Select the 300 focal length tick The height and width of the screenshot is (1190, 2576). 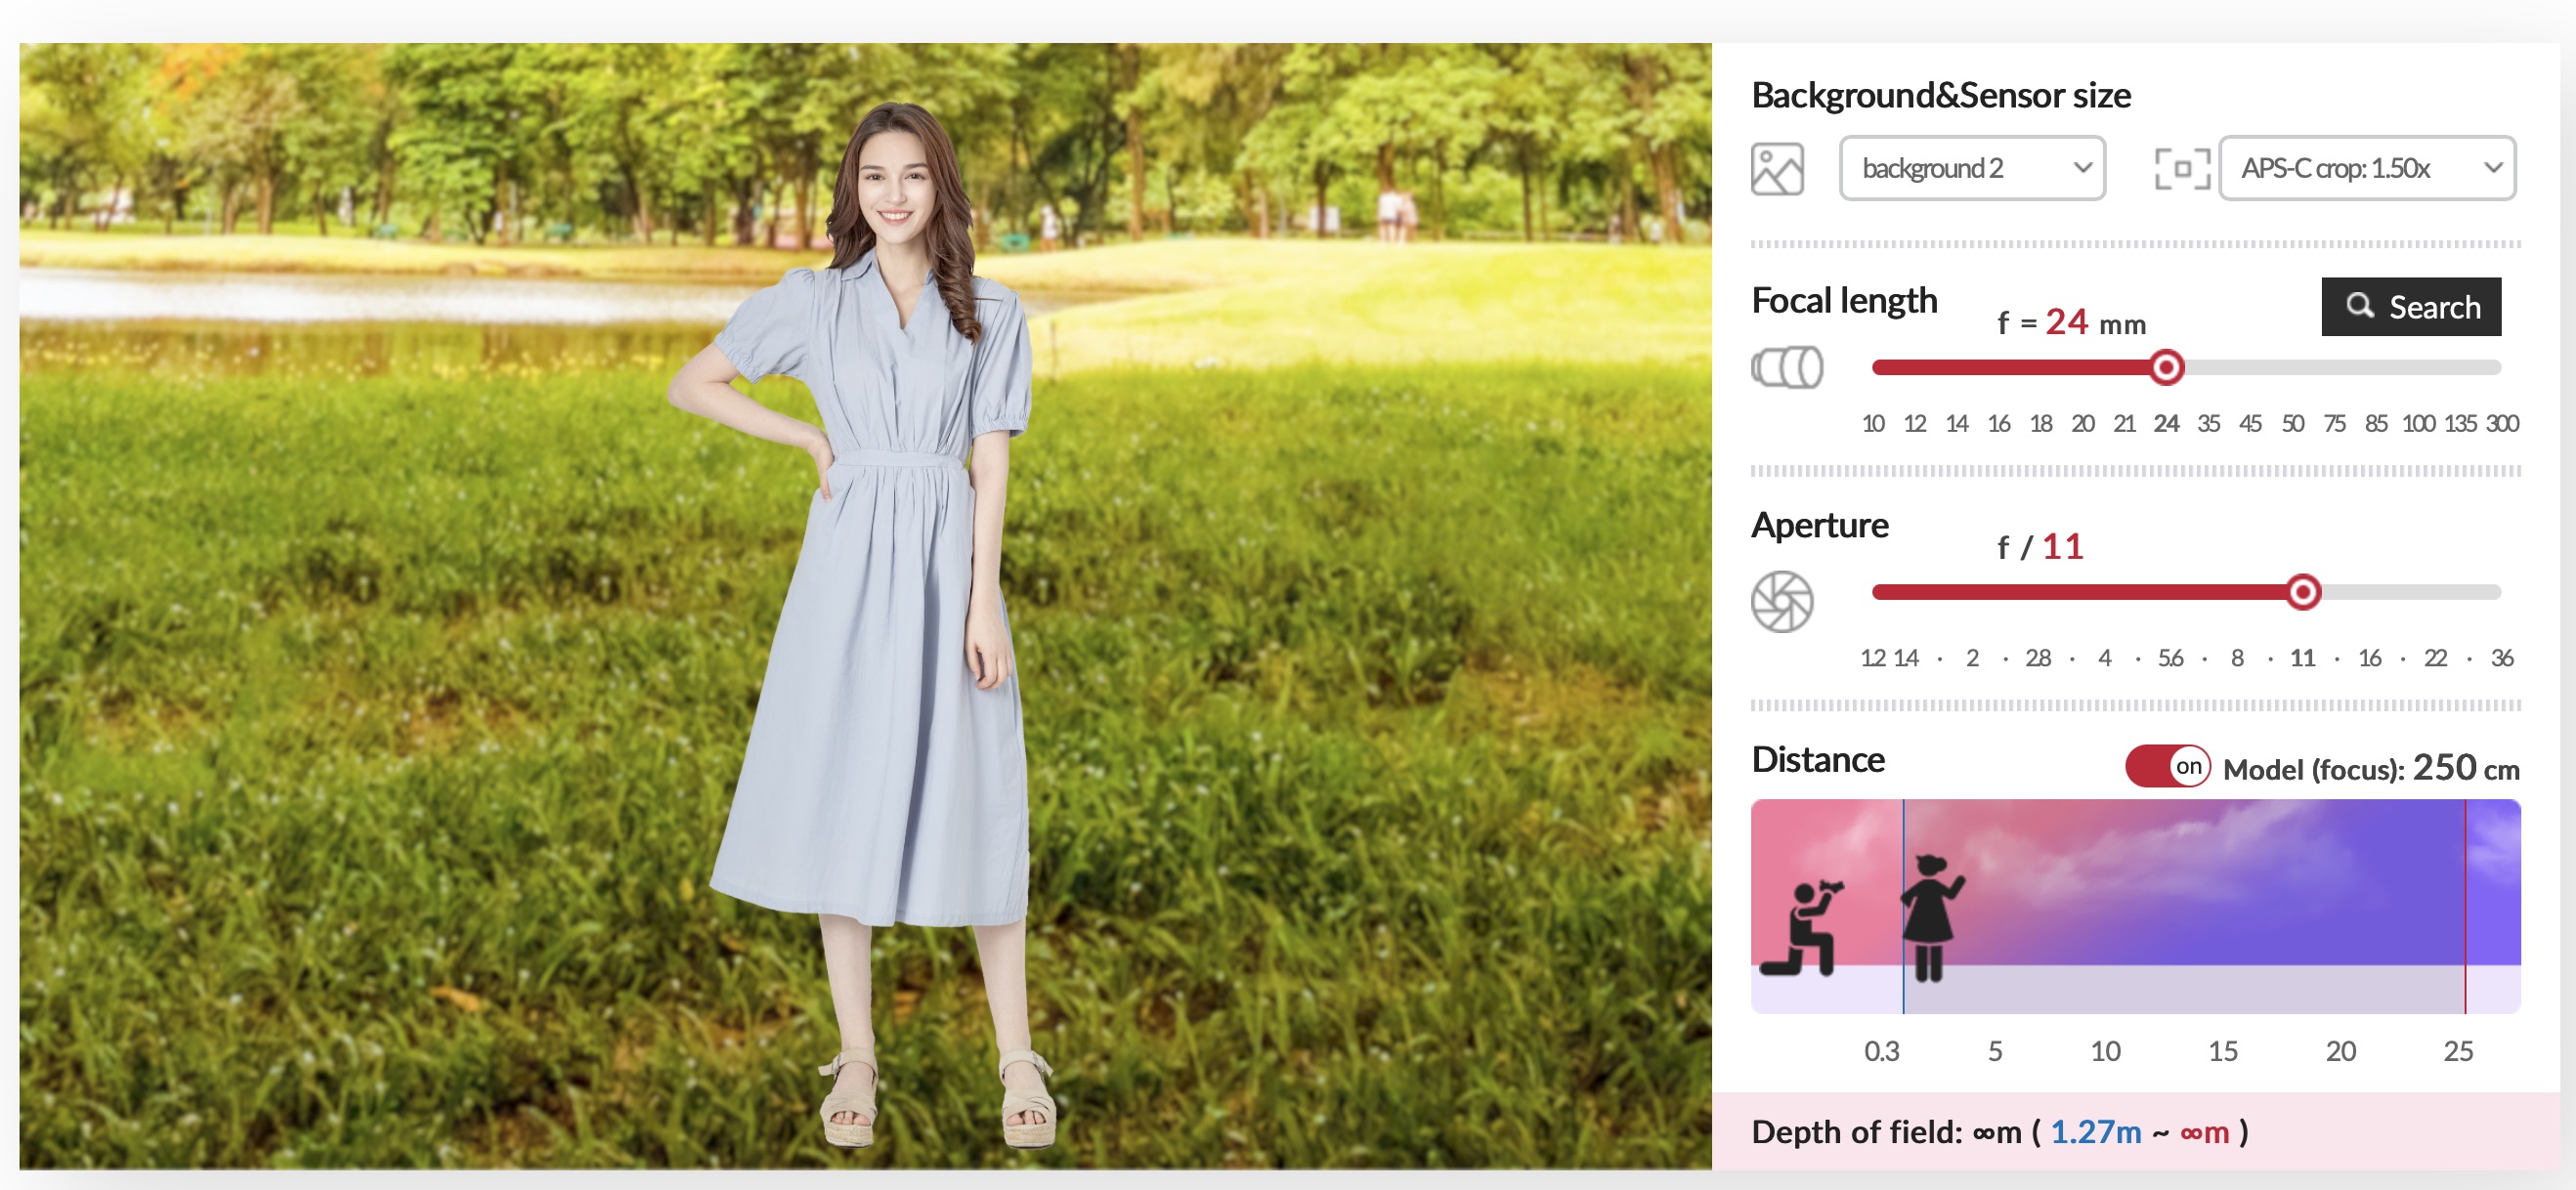(x=2502, y=423)
